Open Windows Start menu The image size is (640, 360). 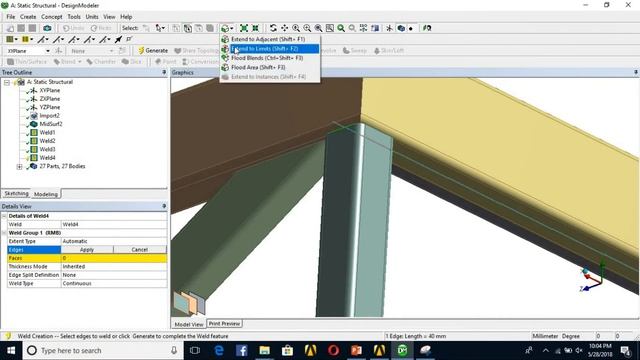11,351
